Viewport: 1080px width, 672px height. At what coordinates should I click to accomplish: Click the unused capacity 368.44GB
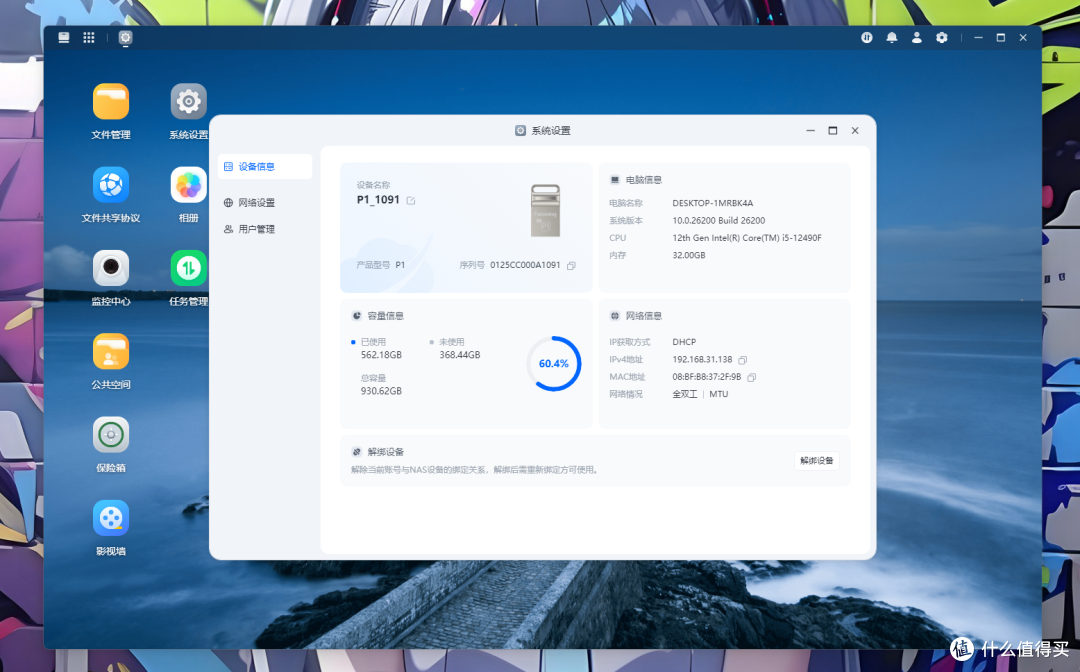[x=459, y=355]
